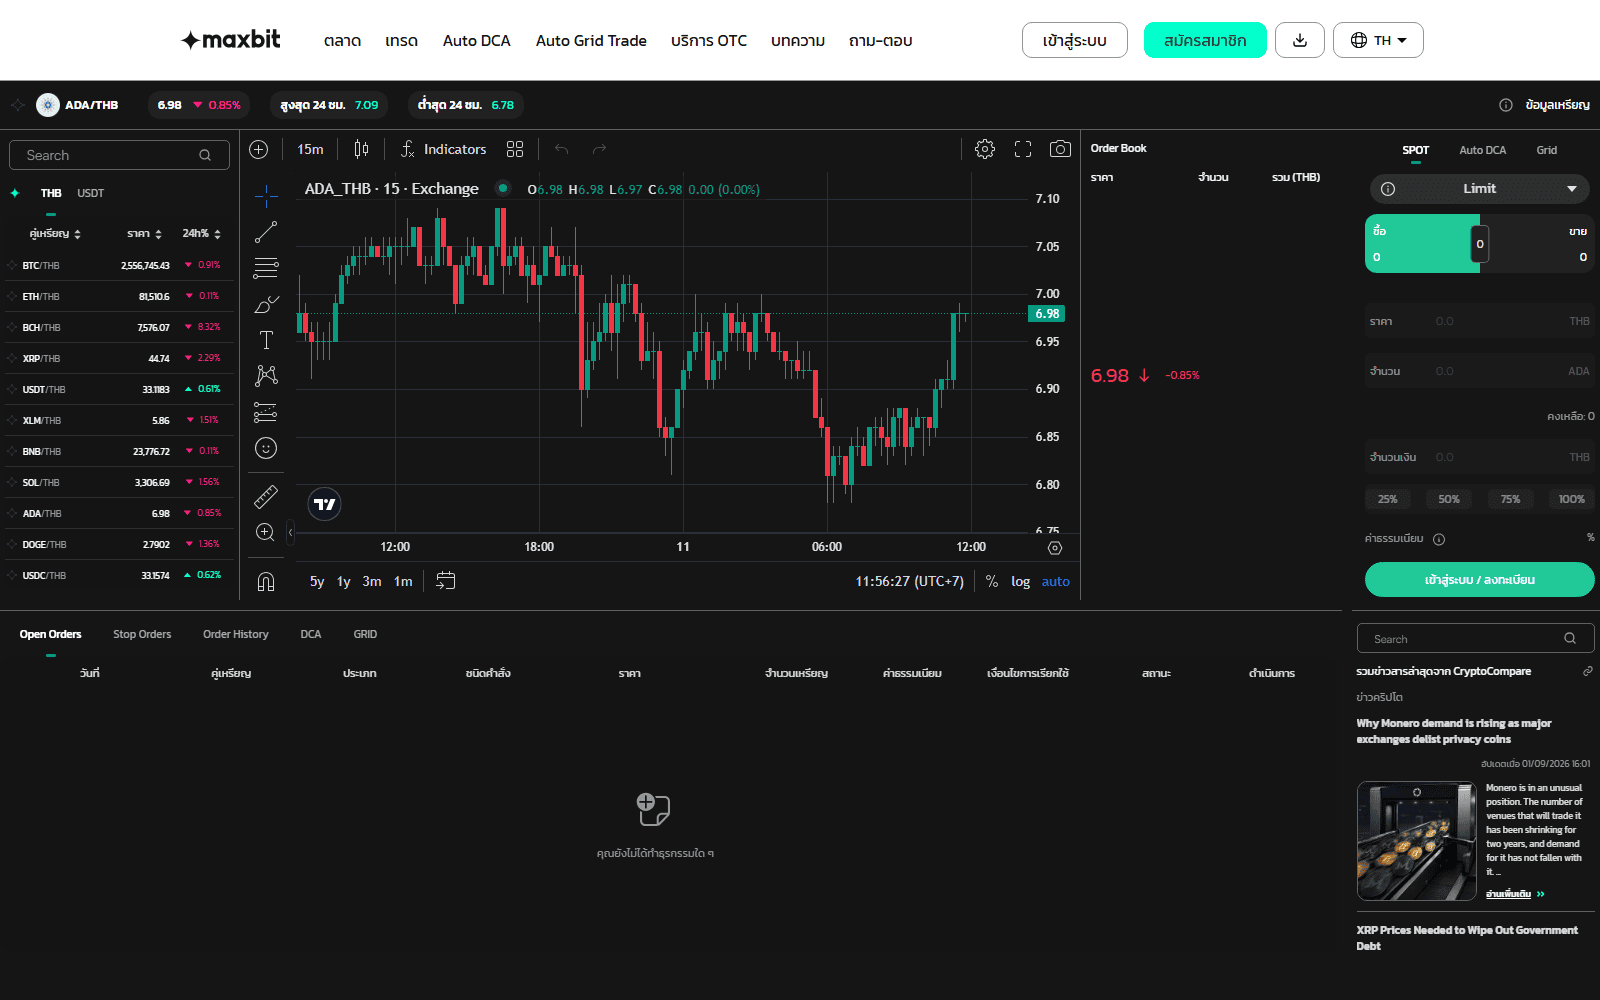Viewport: 1600px width, 1000px height.
Task: Go to maxbit home logo
Action: (231, 40)
